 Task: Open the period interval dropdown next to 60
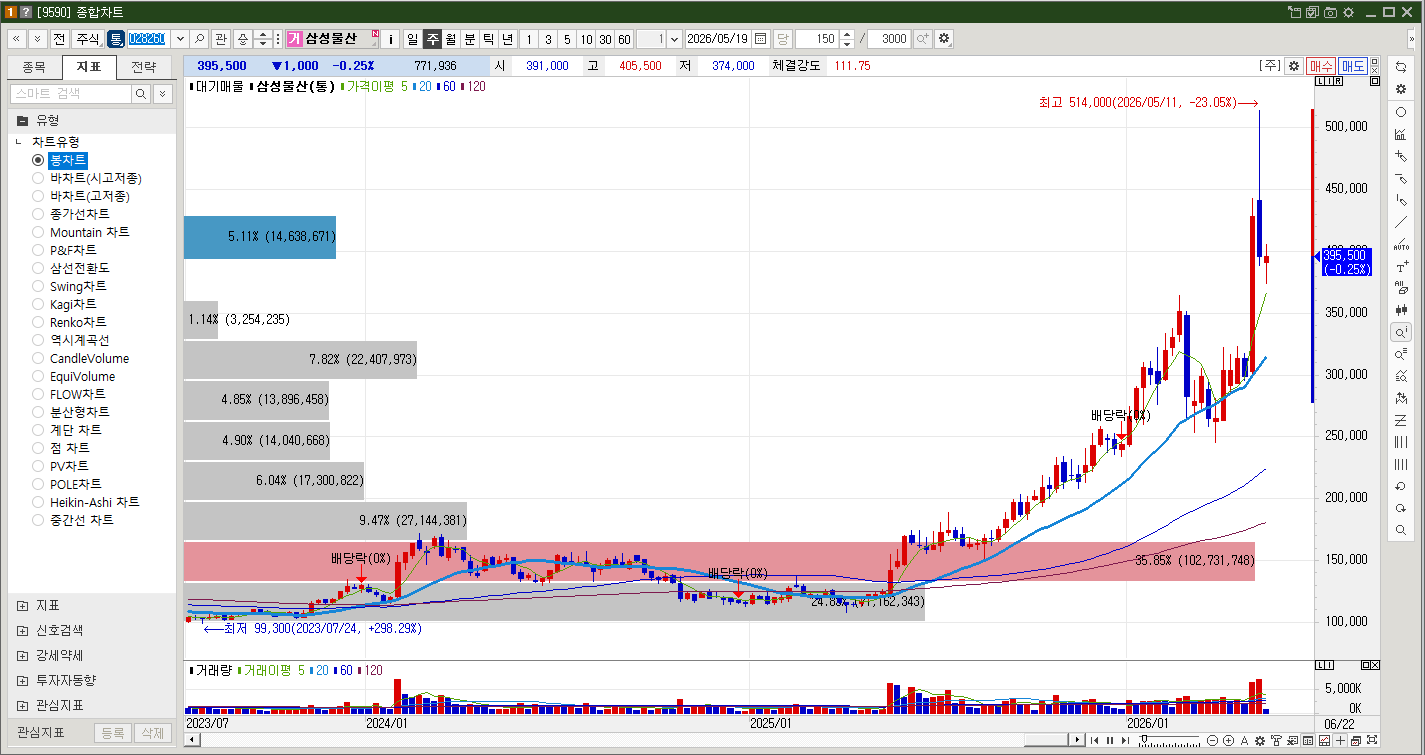(674, 39)
